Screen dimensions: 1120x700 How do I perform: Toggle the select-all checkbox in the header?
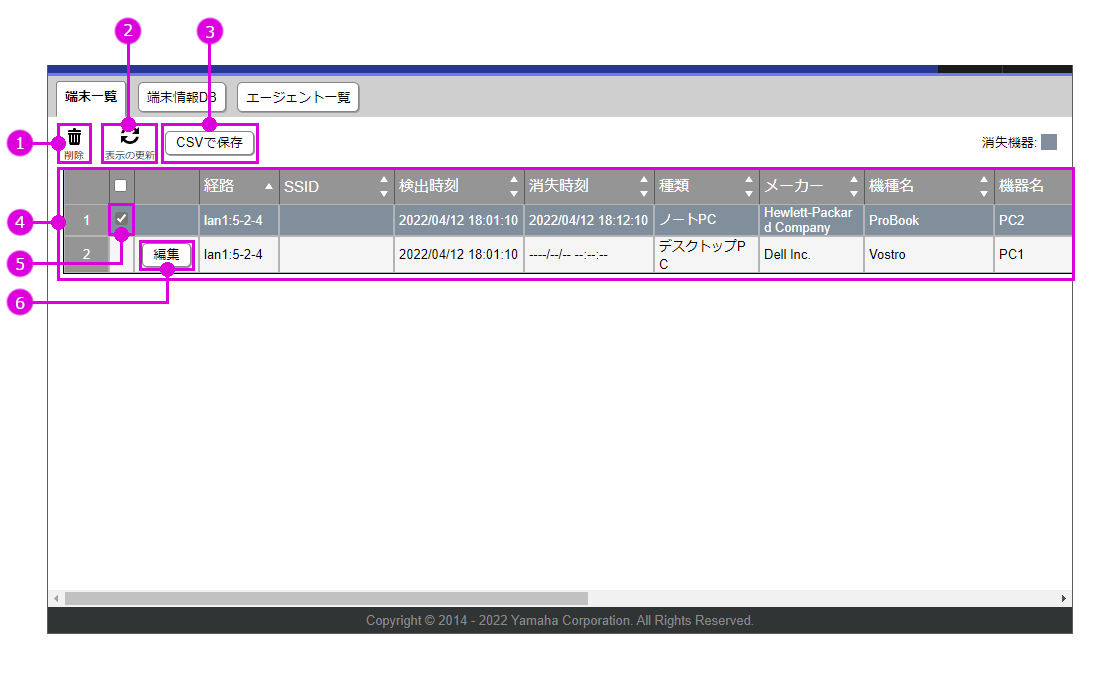(121, 186)
